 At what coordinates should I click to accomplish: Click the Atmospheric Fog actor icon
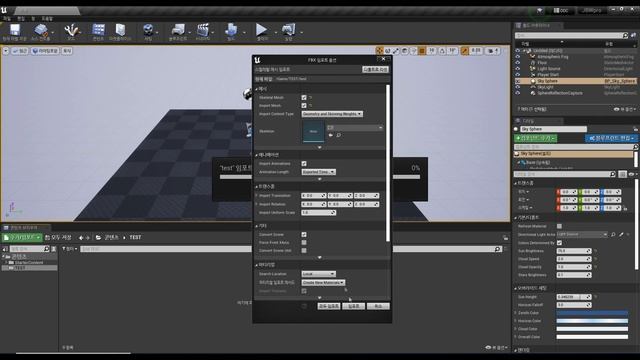pyautogui.click(x=533, y=57)
